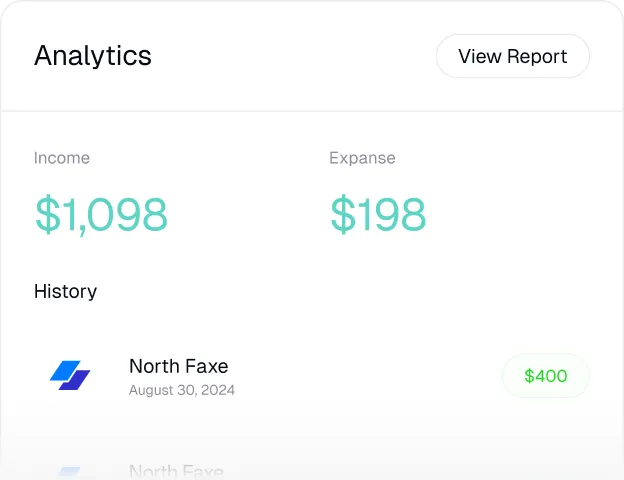The width and height of the screenshot is (624, 480).
Task: Click the View Report button
Action: [512, 56]
